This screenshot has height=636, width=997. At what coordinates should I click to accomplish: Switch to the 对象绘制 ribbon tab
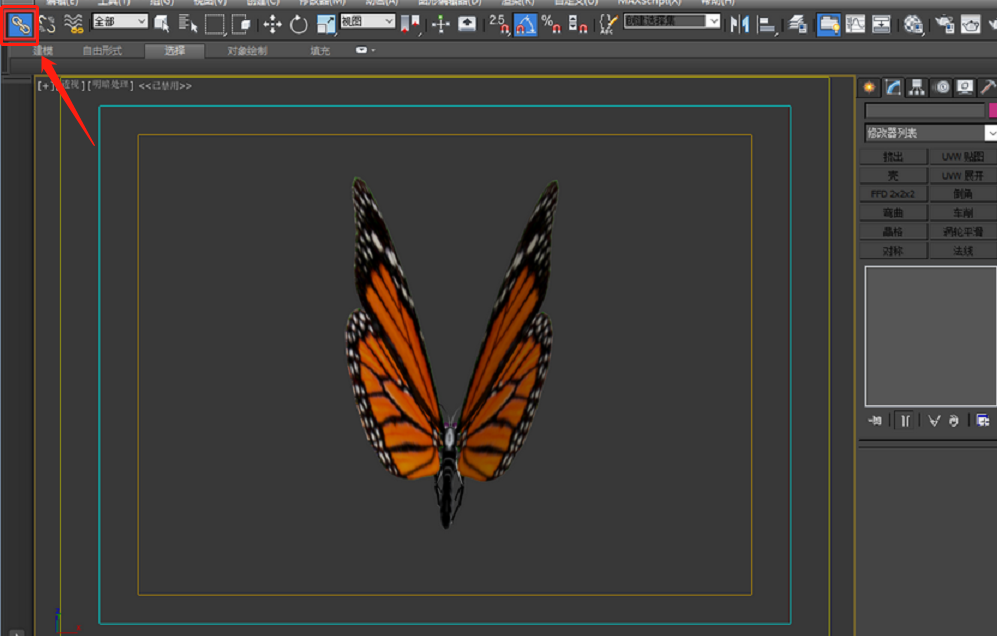pos(247,51)
